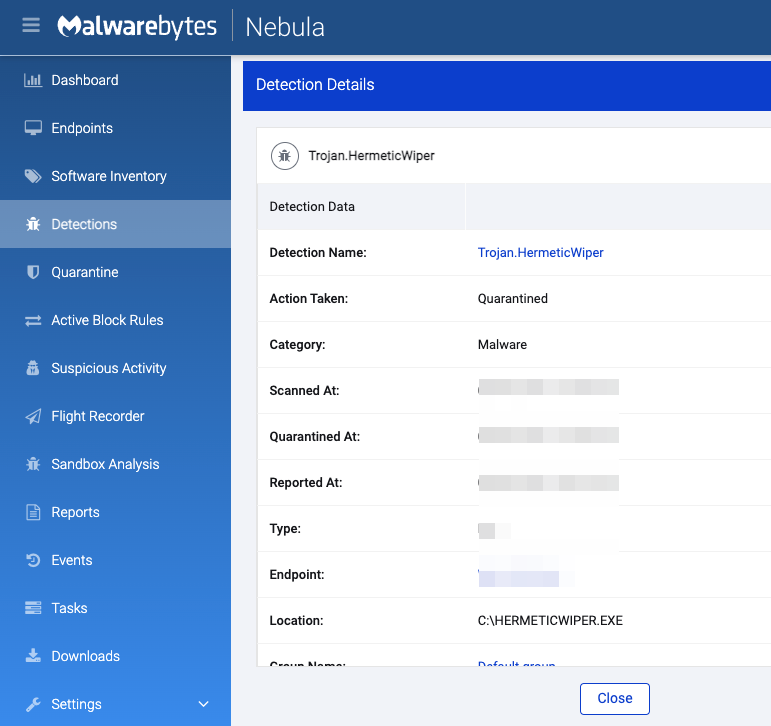Open Sandbox Analysis in sidebar
The height and width of the screenshot is (726, 771).
105,464
